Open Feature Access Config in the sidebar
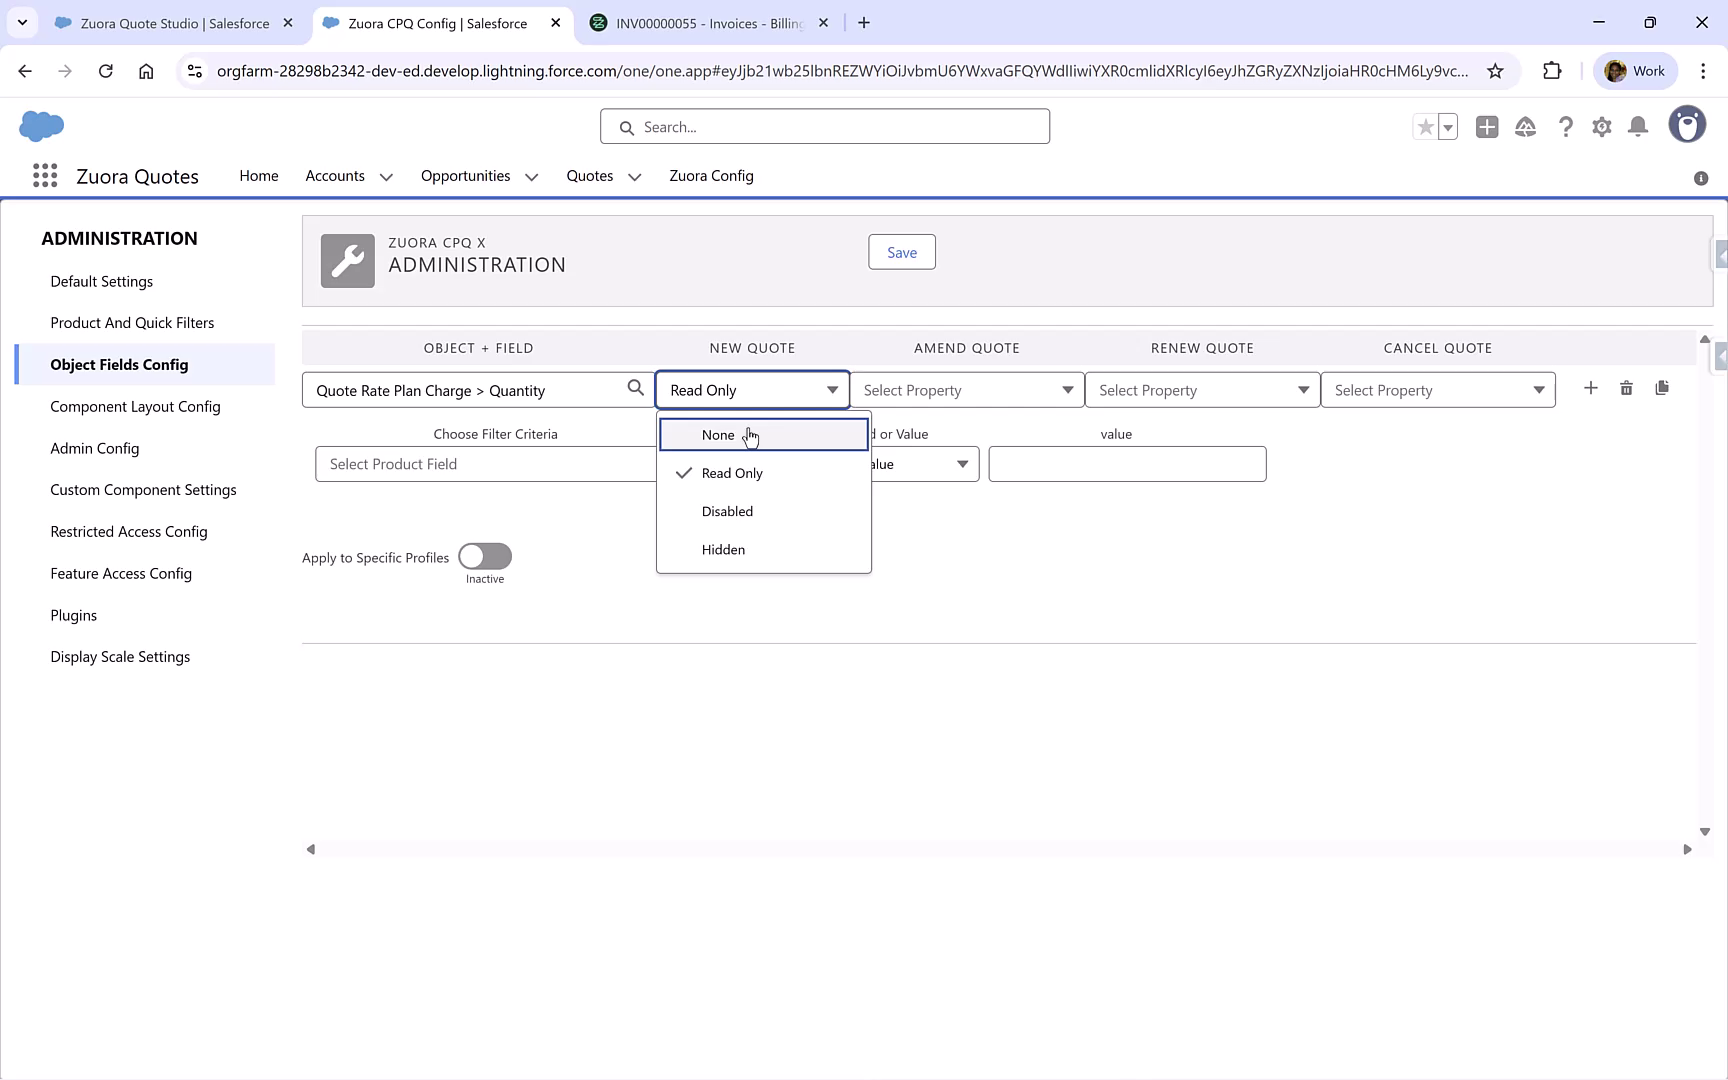This screenshot has height=1080, width=1728. tap(121, 573)
